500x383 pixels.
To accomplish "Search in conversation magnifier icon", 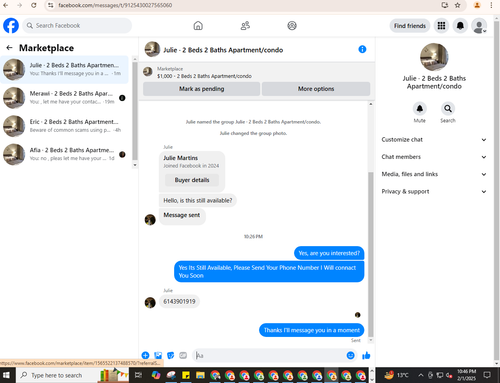I will pyautogui.click(x=448, y=109).
